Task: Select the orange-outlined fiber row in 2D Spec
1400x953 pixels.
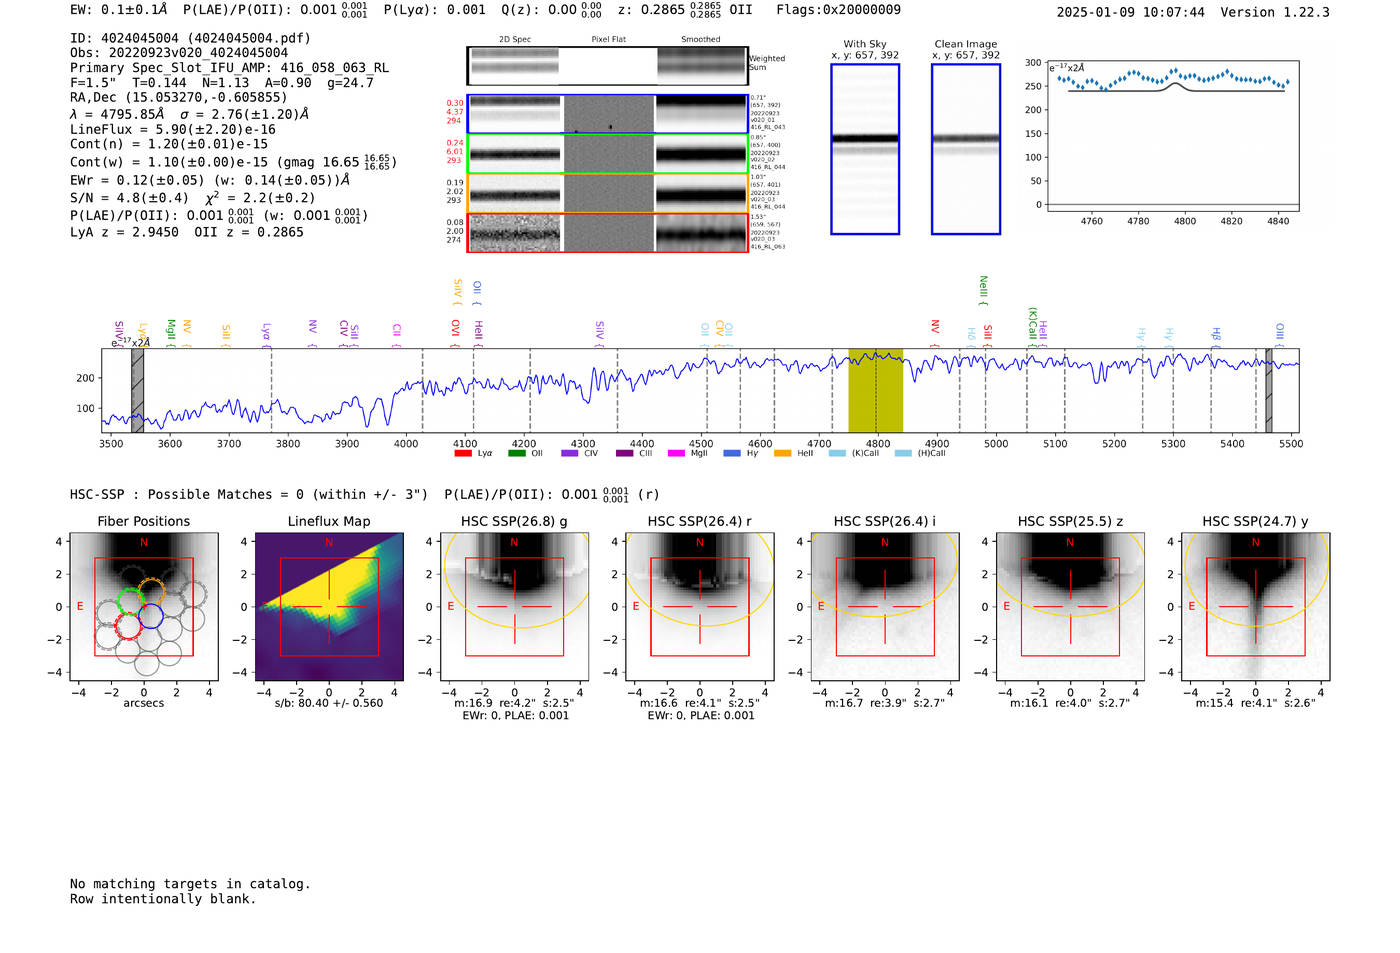Action: coord(607,193)
